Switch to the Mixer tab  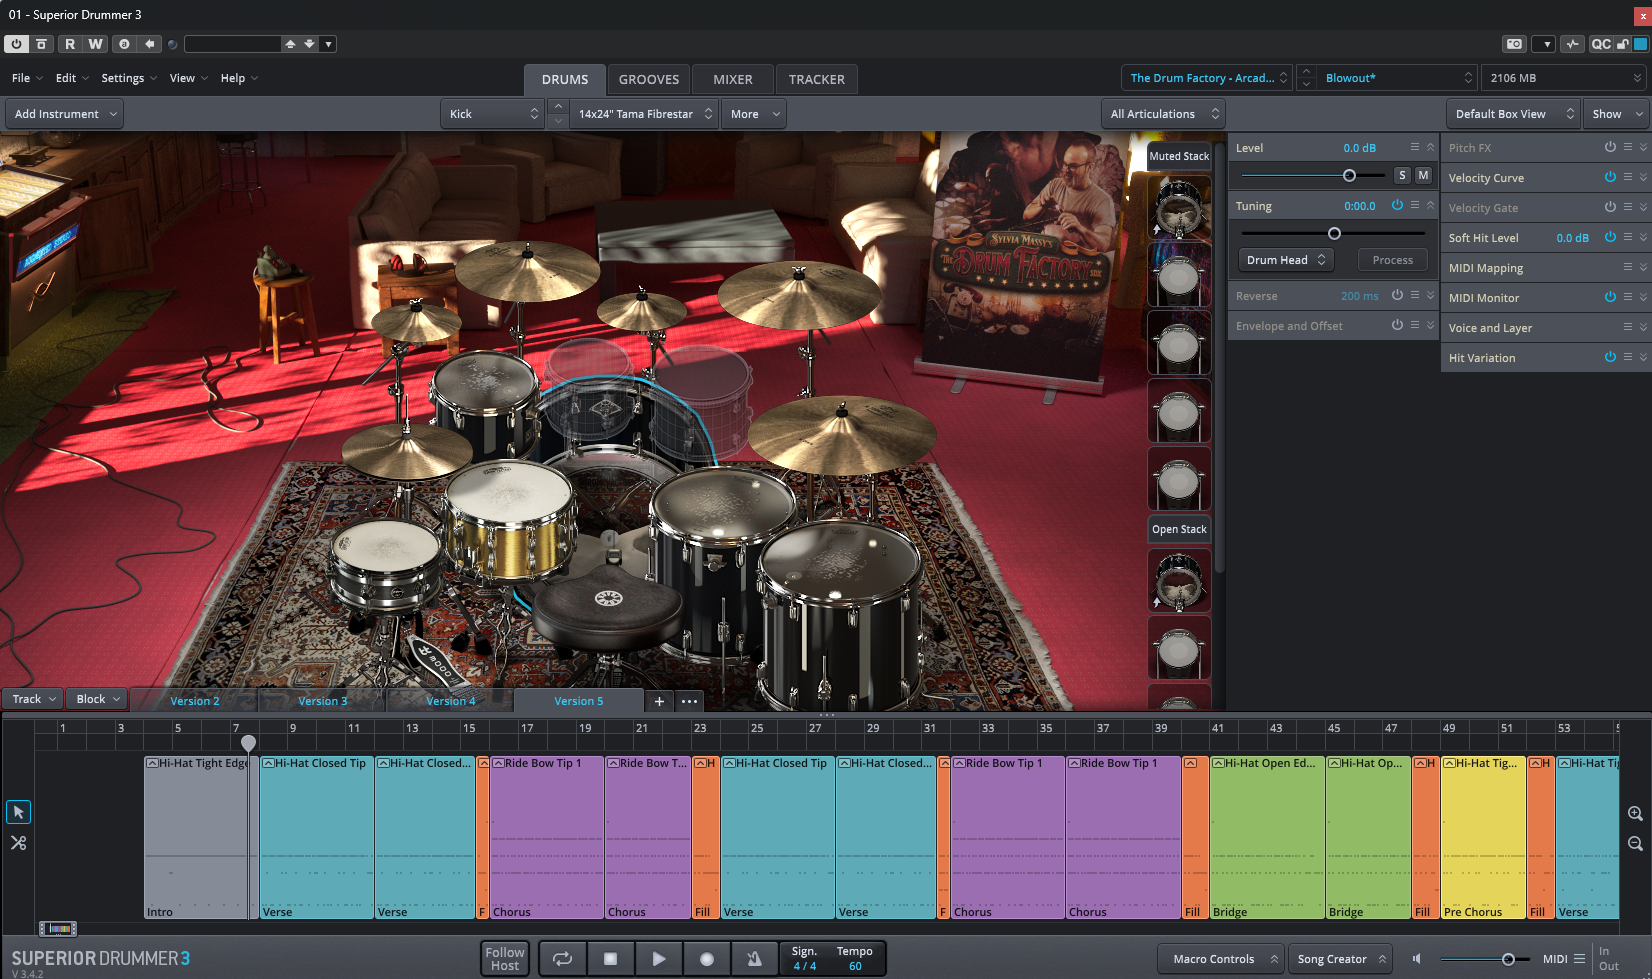(732, 79)
